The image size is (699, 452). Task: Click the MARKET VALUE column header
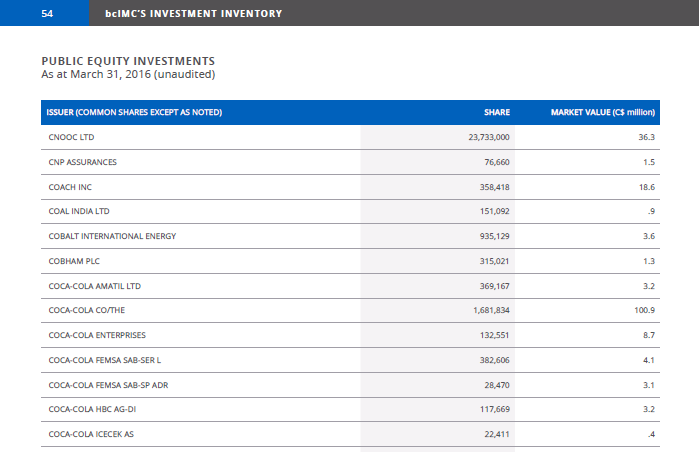pos(603,112)
